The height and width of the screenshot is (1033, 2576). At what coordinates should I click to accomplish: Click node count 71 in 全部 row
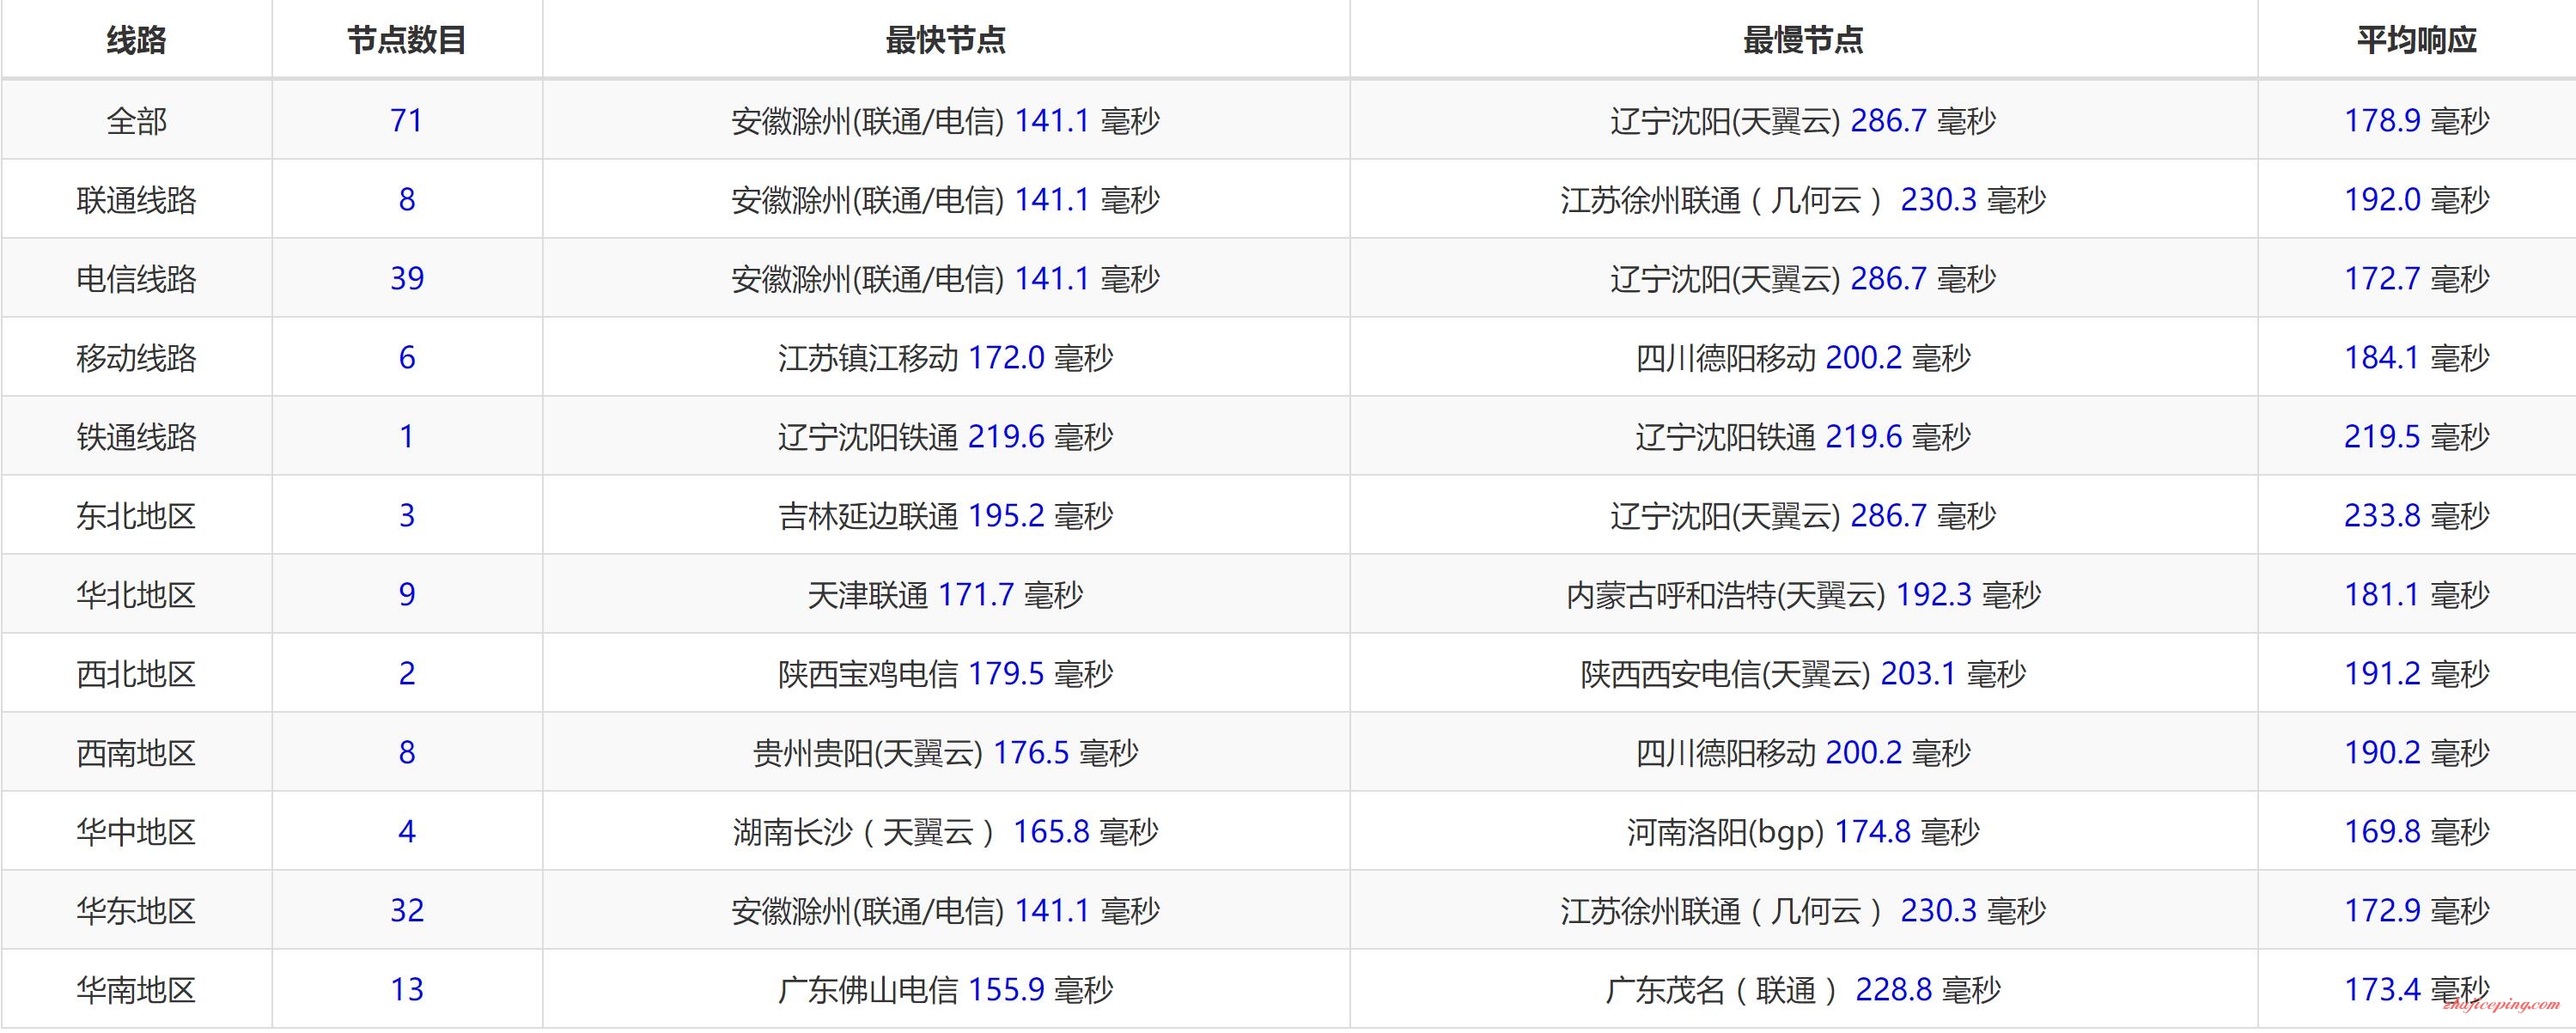(407, 121)
